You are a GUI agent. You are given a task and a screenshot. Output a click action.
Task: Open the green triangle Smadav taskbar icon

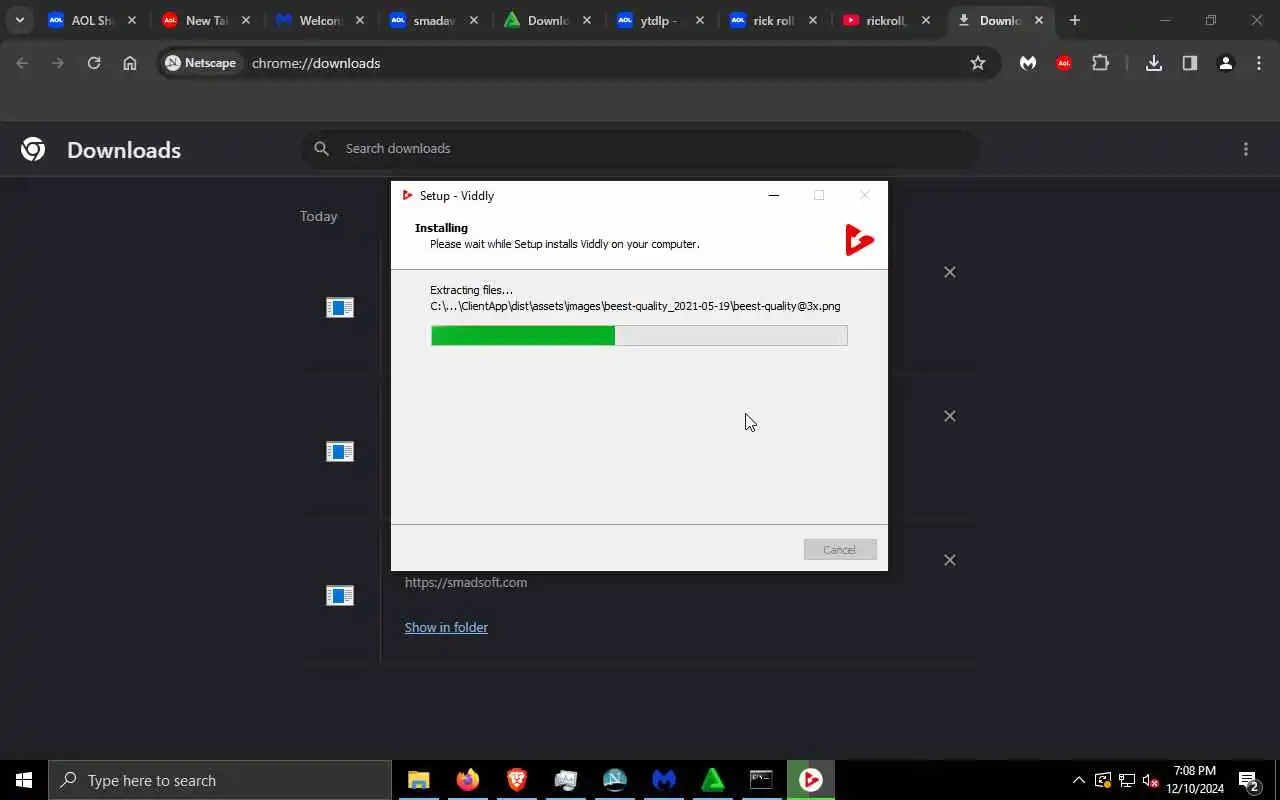713,780
